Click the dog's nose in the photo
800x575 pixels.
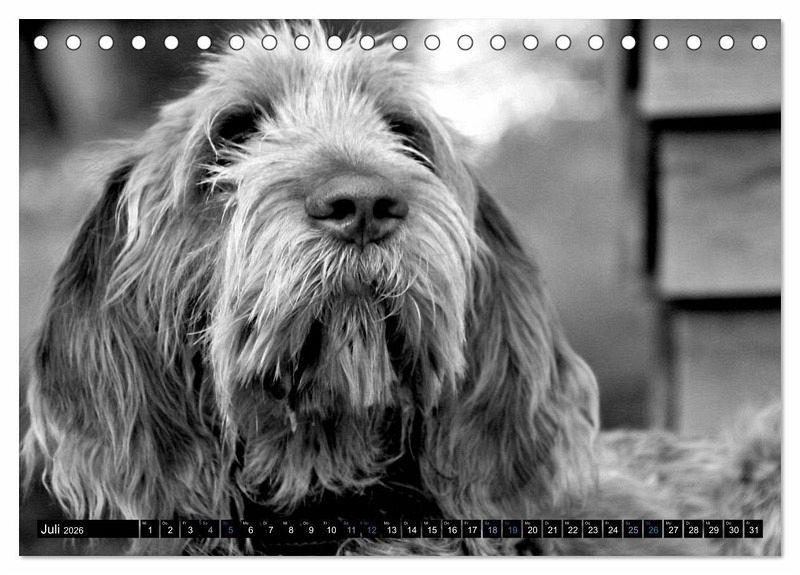[356, 208]
